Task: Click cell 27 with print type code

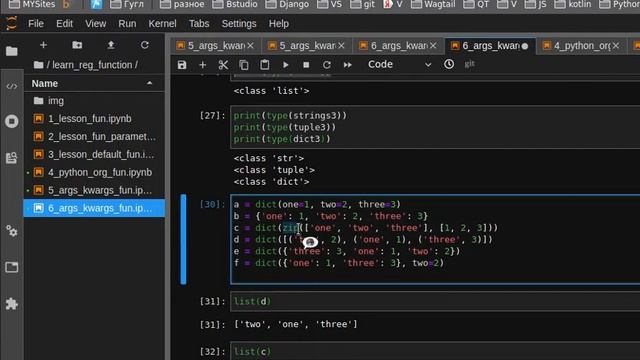Action: tap(435, 127)
